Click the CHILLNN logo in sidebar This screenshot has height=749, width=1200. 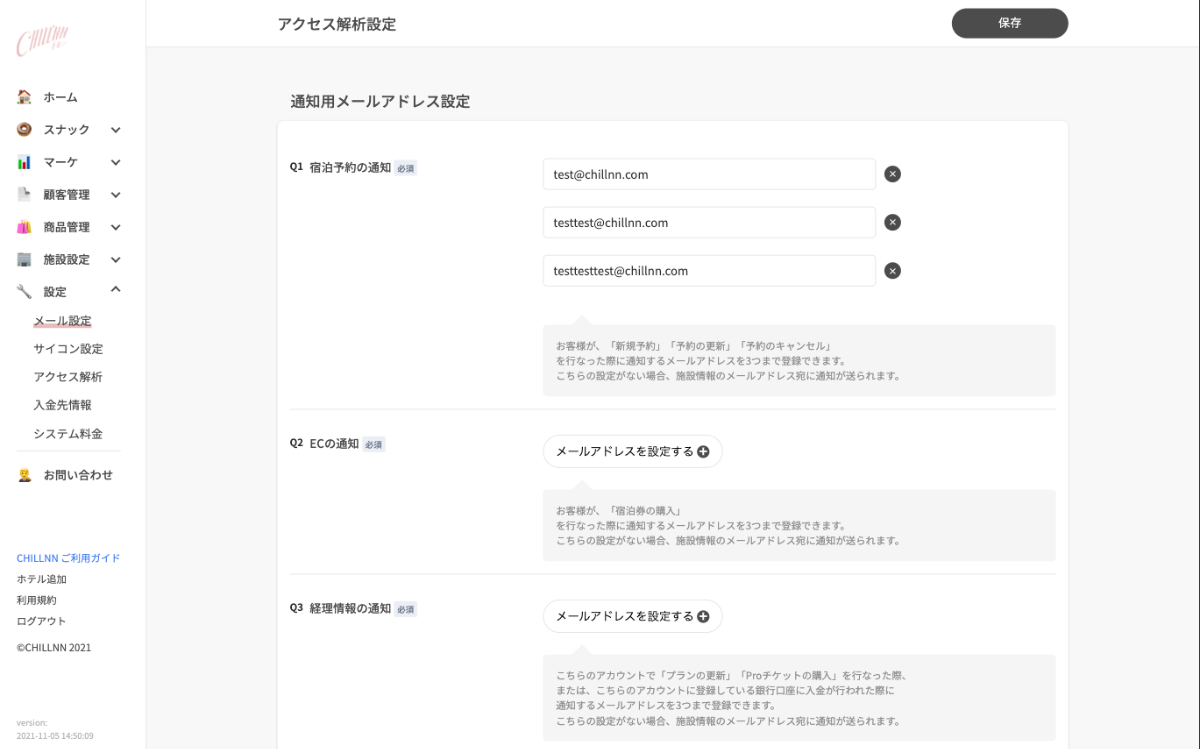click(41, 42)
